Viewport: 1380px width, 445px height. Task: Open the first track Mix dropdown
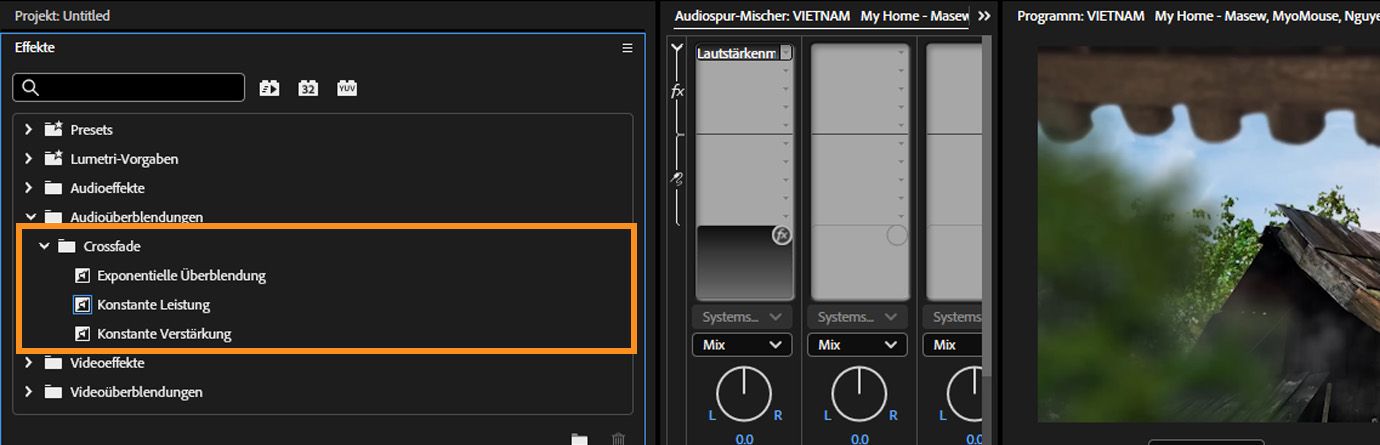tap(741, 345)
